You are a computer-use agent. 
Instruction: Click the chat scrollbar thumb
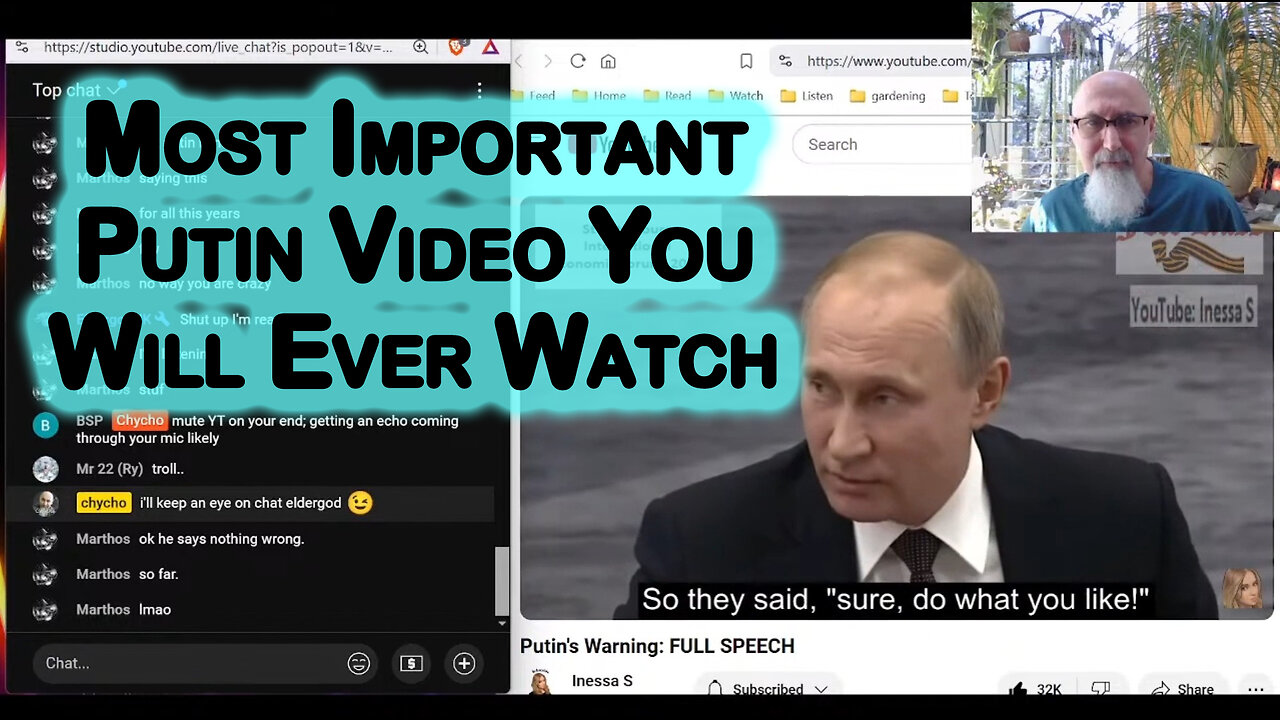[502, 580]
